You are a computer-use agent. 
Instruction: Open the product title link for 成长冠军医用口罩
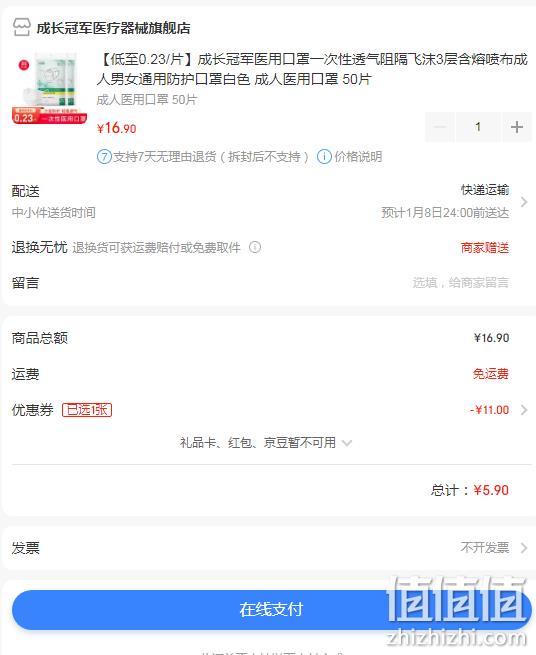[312, 69]
